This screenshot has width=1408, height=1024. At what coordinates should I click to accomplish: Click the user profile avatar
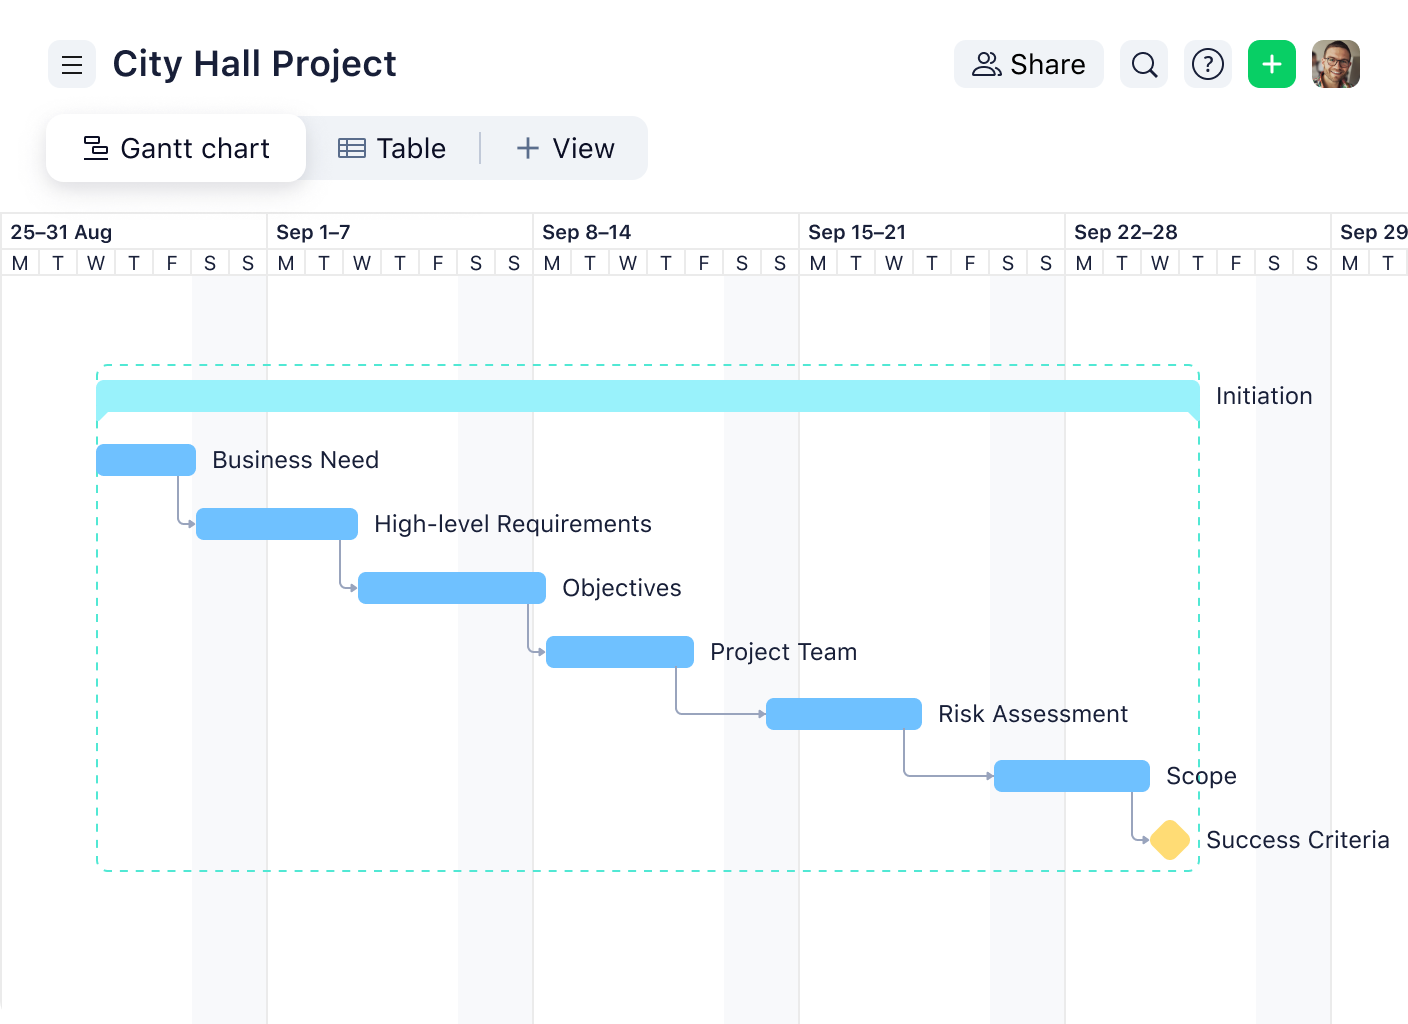pyautogui.click(x=1336, y=64)
